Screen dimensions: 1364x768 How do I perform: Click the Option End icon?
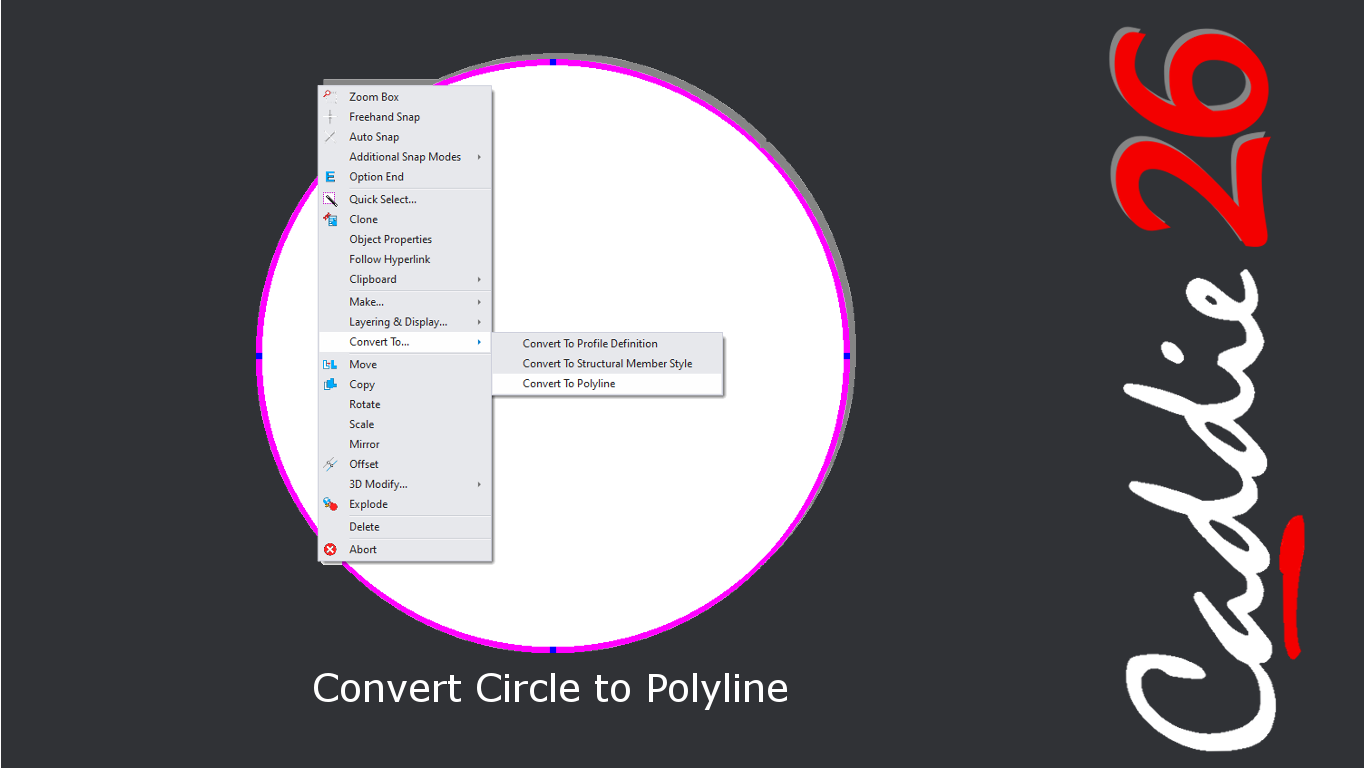[330, 177]
